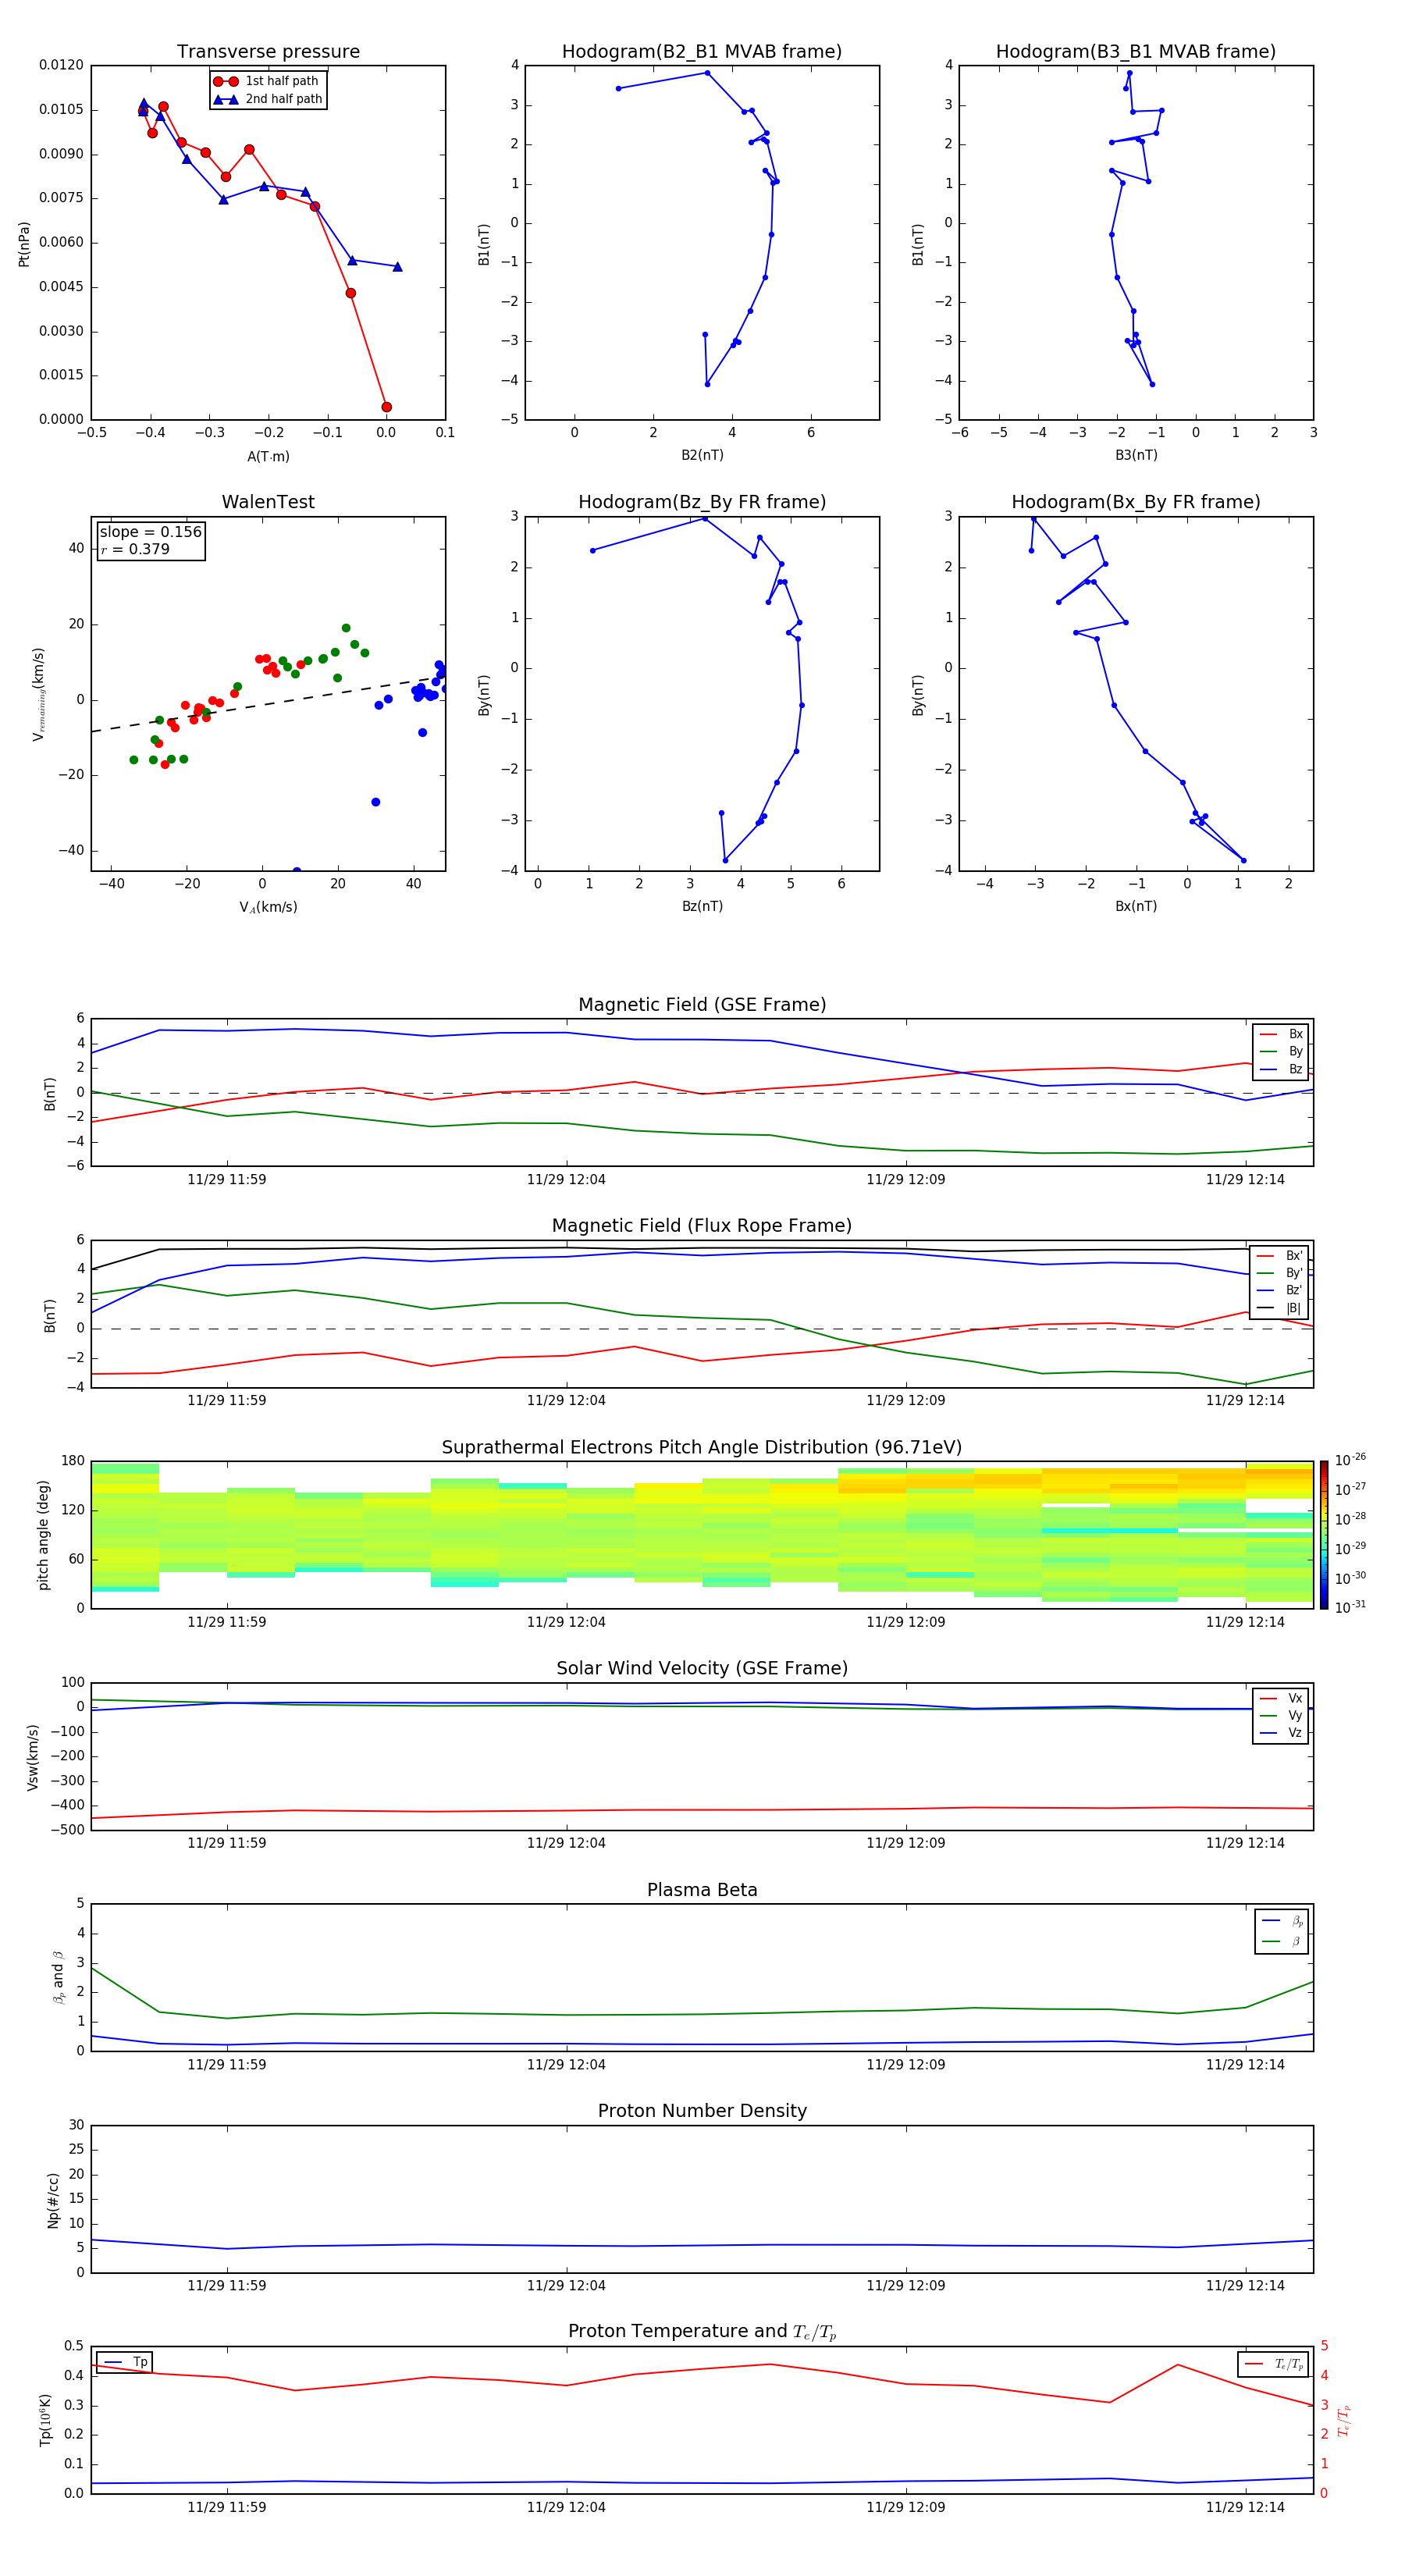
Task: Select the |B| legend entry in Flux Rope plot
Action: 1280,1308
